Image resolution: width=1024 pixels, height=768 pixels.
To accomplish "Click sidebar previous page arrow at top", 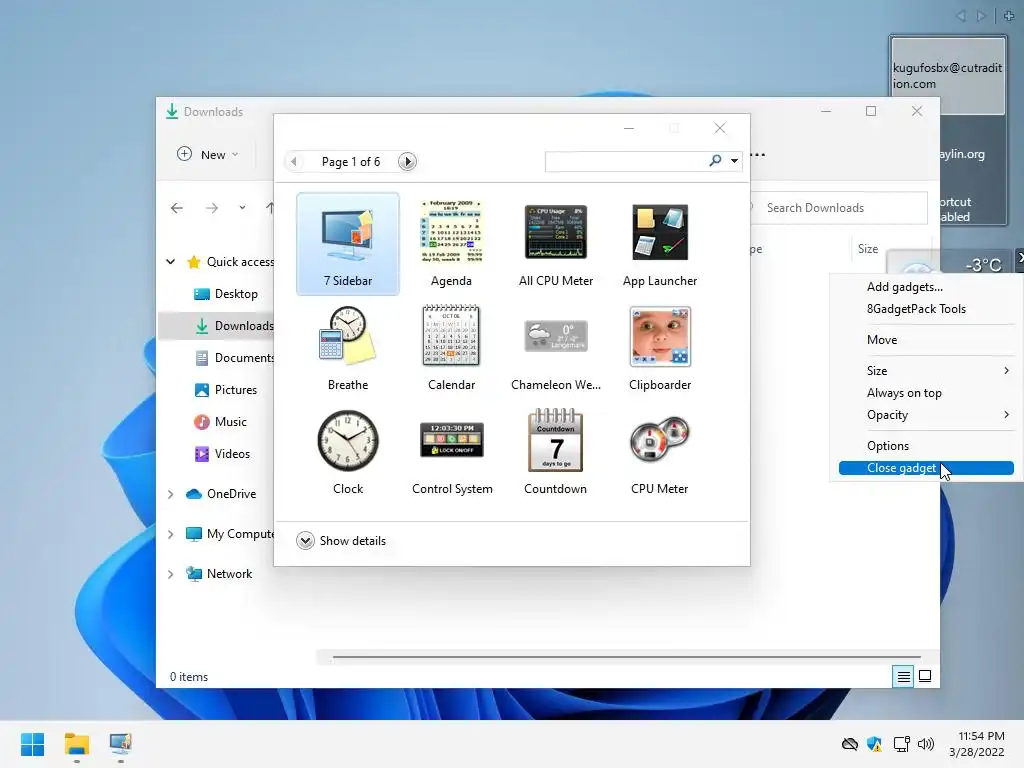I will pyautogui.click(x=961, y=16).
